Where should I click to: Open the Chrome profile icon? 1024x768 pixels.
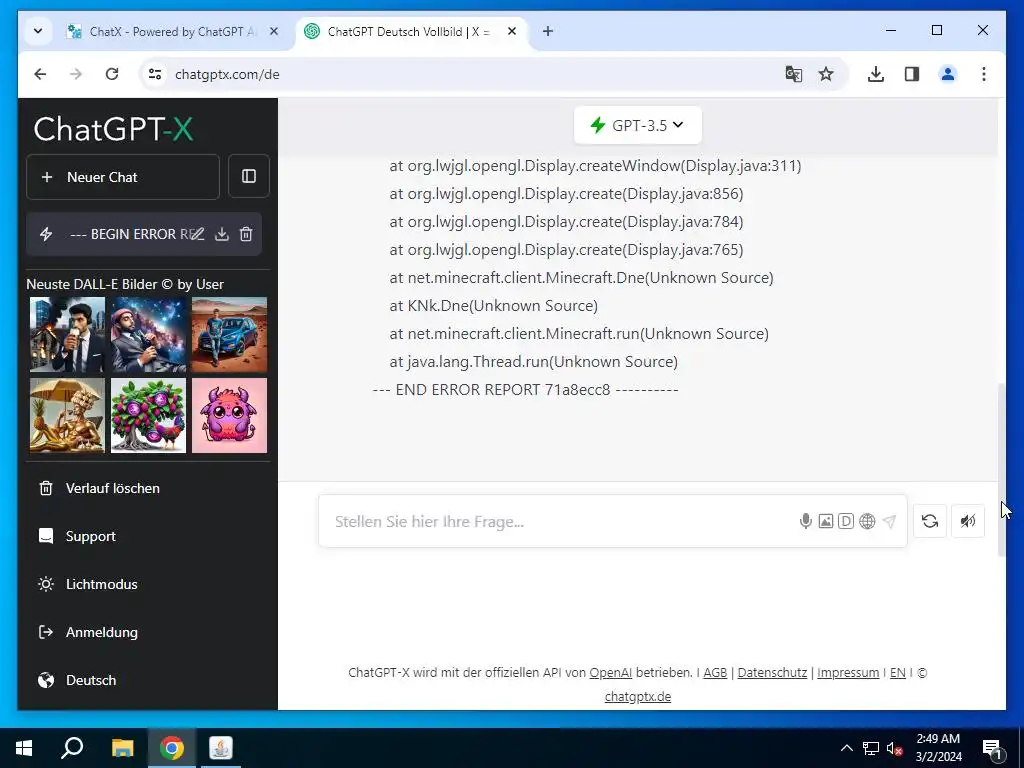click(948, 74)
